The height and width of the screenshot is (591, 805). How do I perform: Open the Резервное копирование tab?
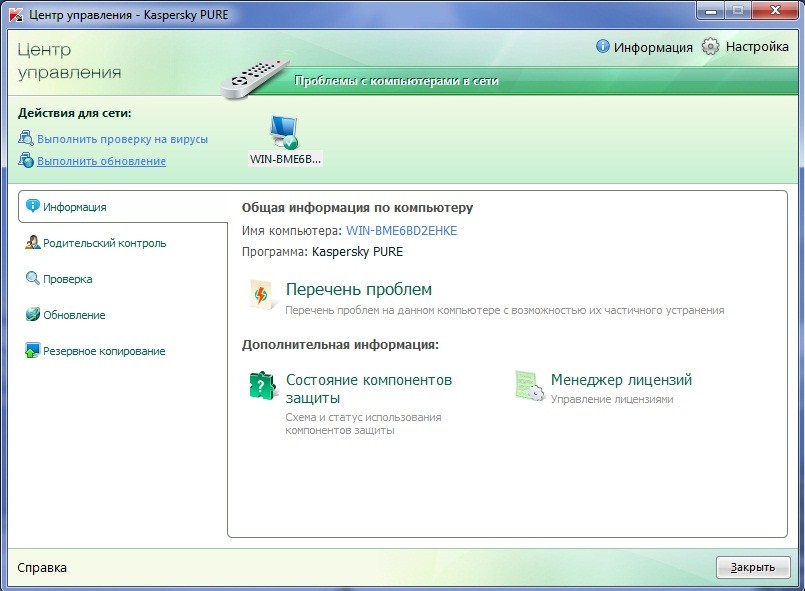coord(104,351)
